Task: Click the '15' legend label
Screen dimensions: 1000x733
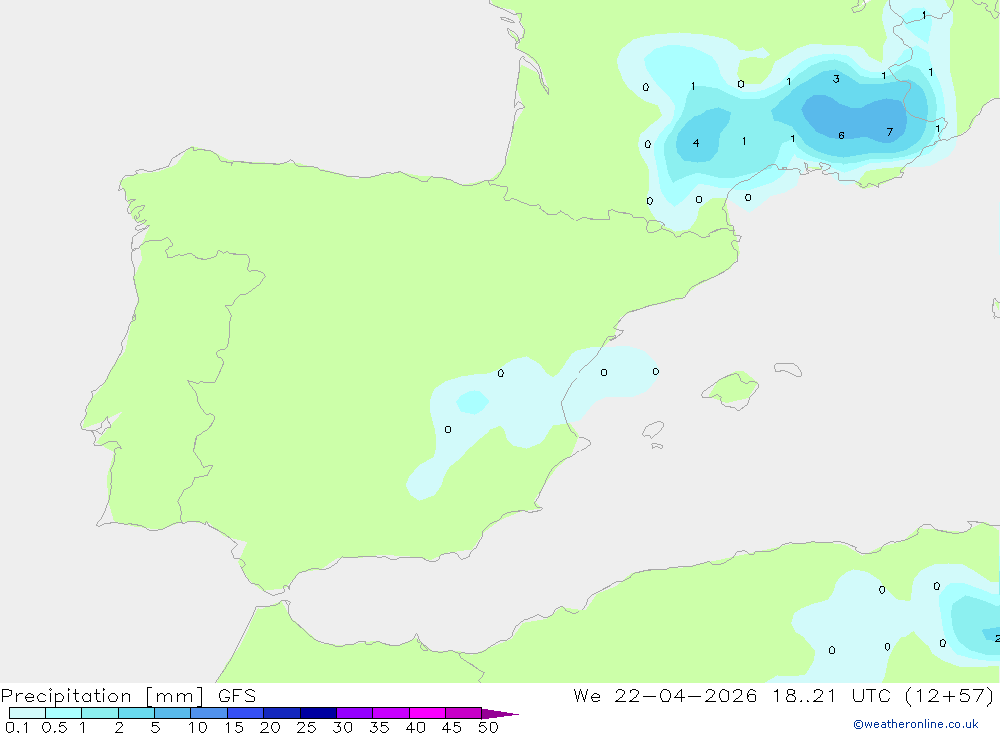Action: point(233,727)
